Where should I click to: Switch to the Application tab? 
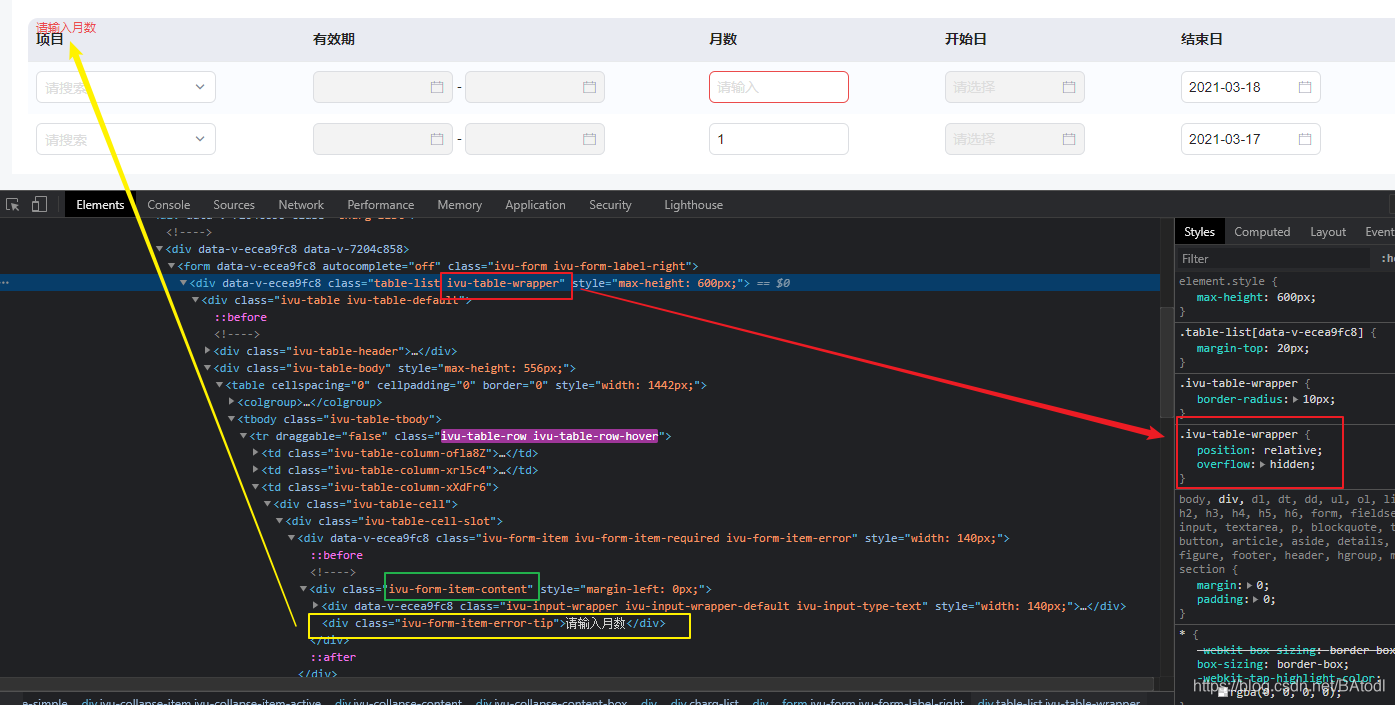(x=535, y=204)
